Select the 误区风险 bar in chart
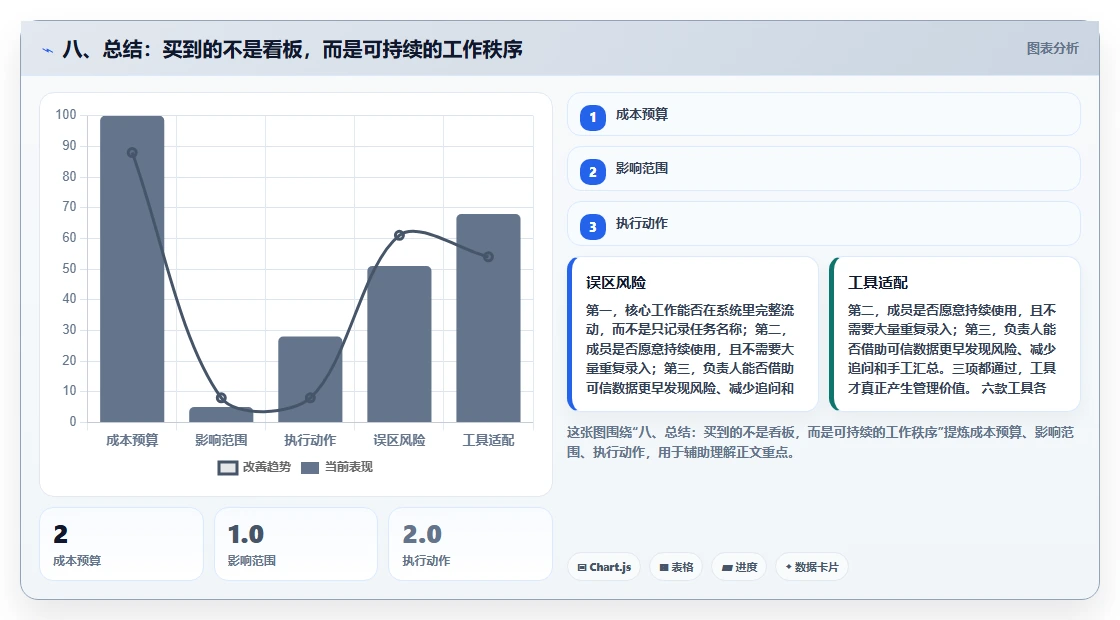1120x620 pixels. [399, 344]
